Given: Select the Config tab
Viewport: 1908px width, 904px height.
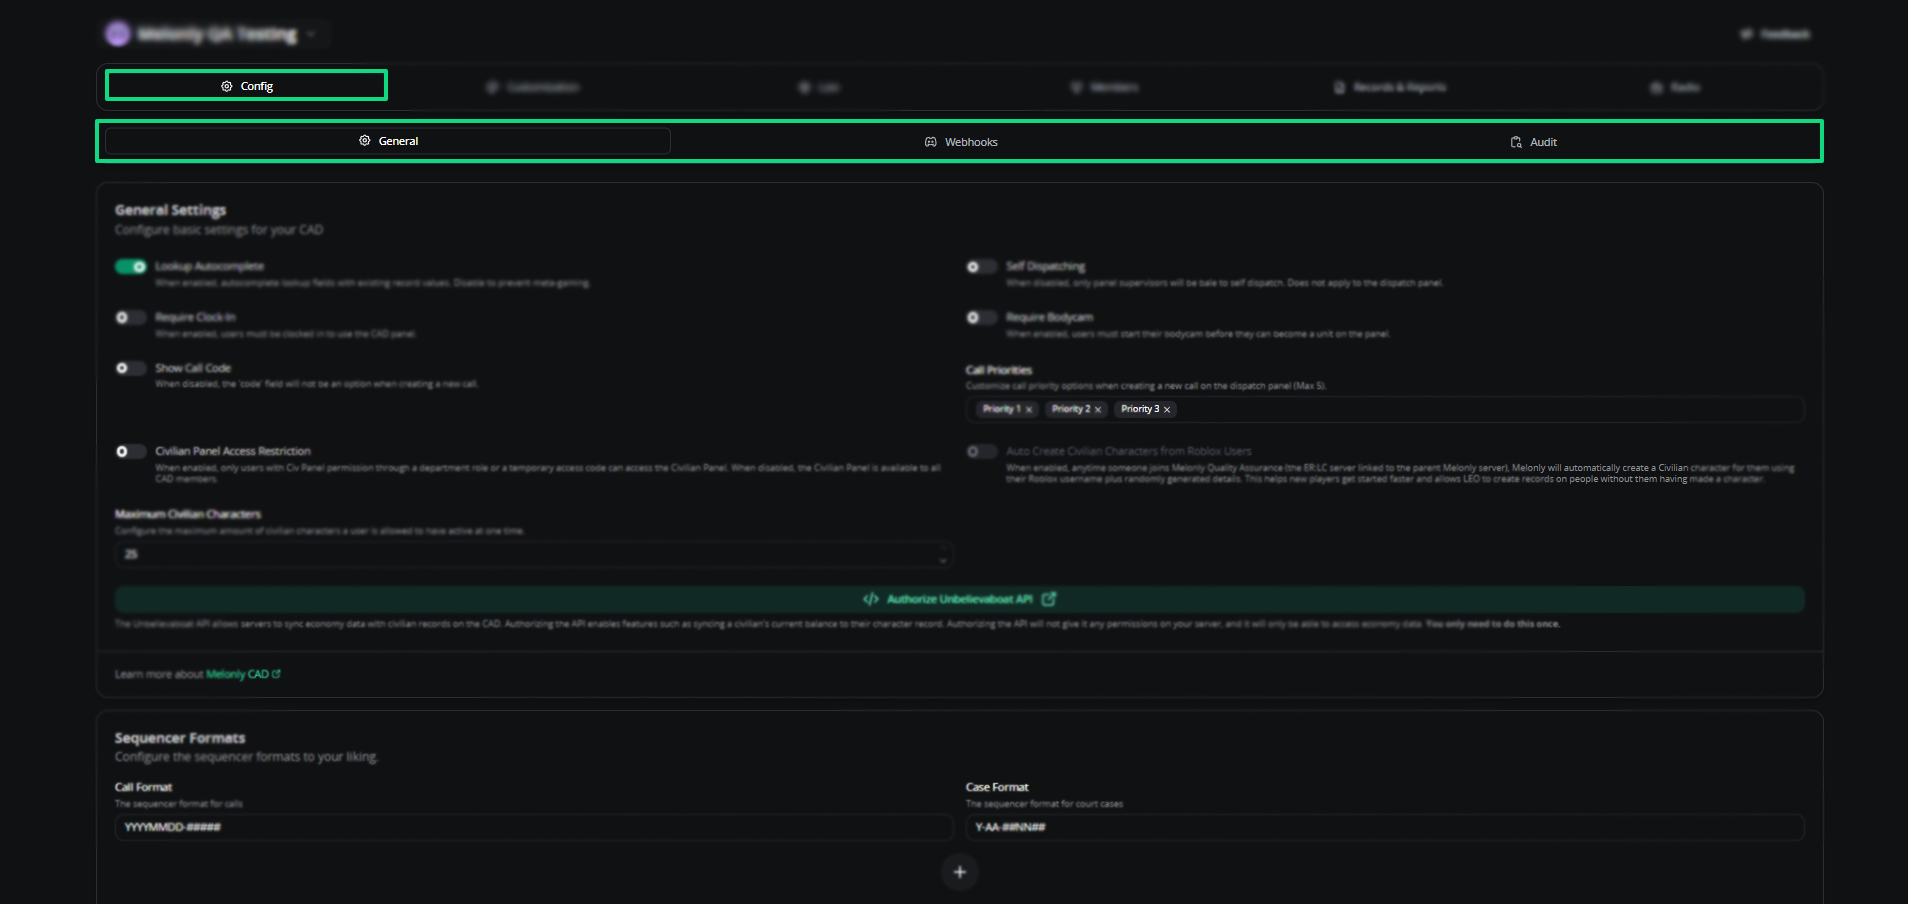Looking at the screenshot, I should pyautogui.click(x=246, y=86).
